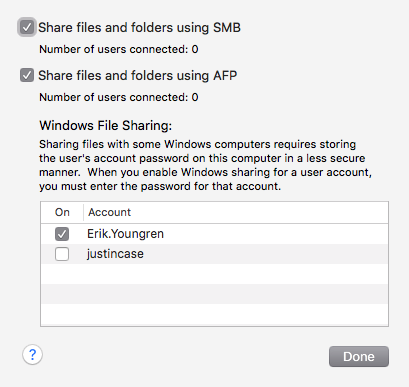Screen dimensions: 409x387
Task: Click the divider between On and Account headers
Action: point(83,212)
